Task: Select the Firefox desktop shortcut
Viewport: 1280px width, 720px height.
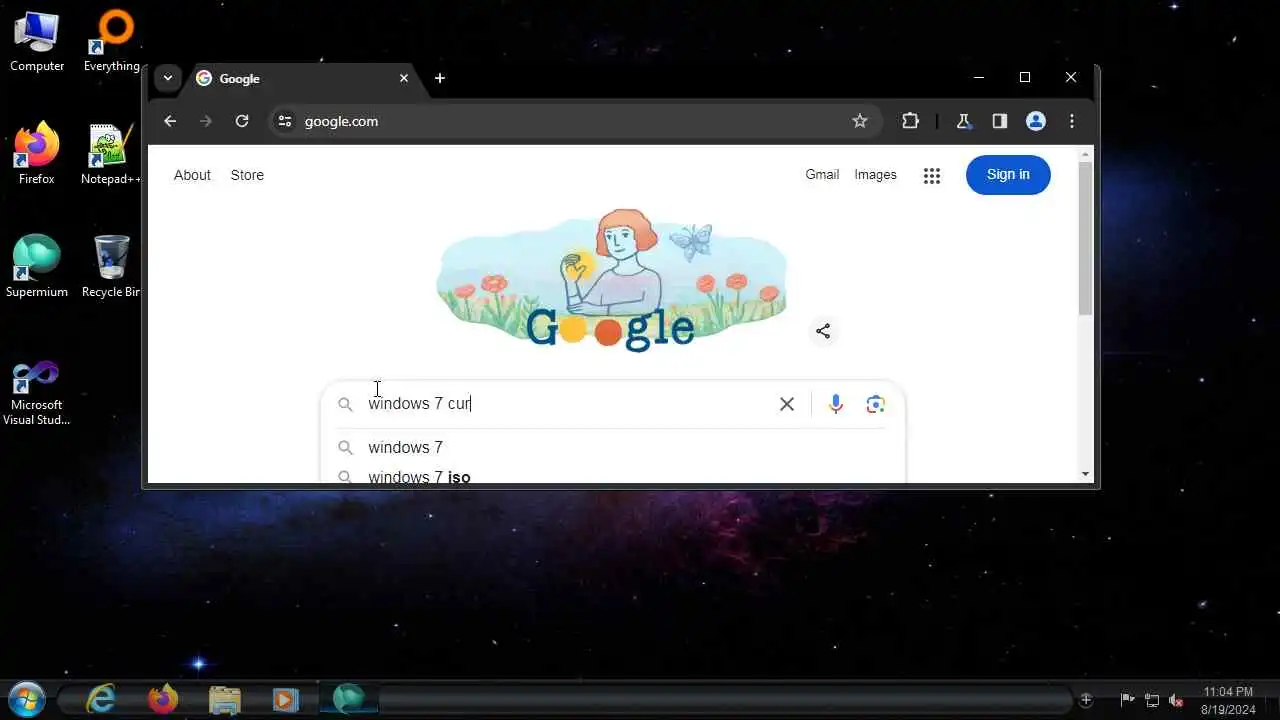Action: click(37, 153)
